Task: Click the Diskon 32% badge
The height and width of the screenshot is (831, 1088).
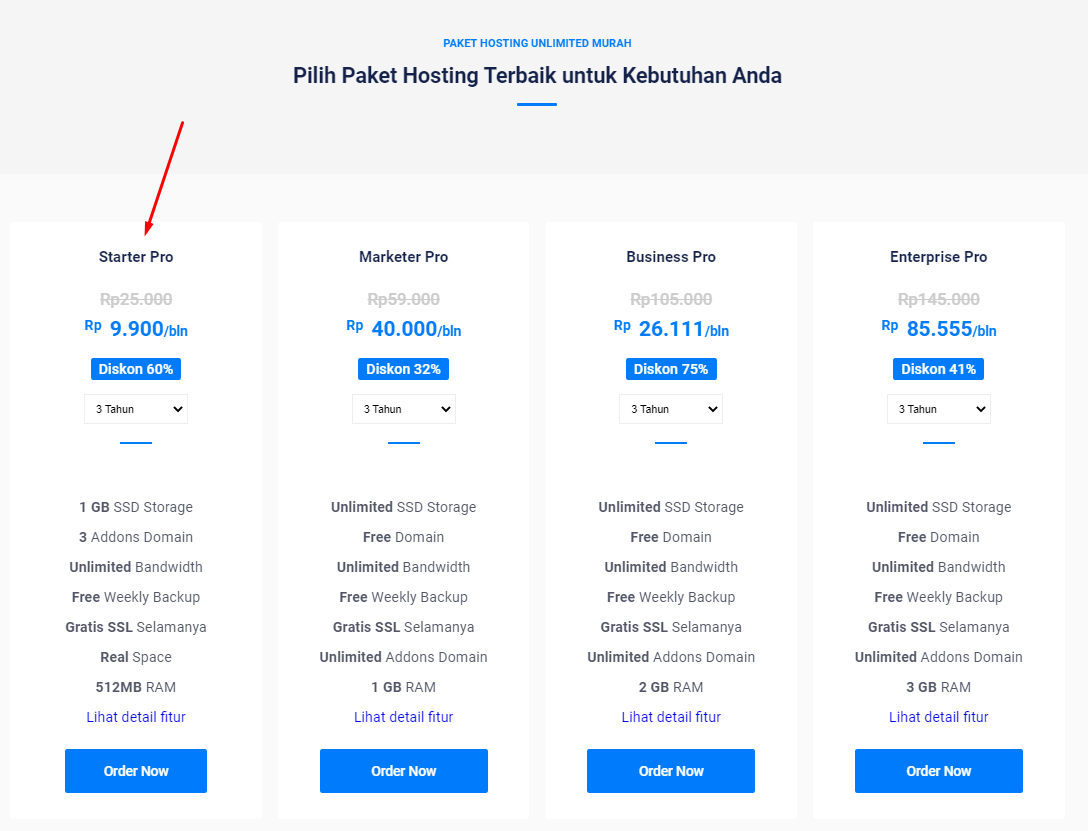Action: point(404,369)
